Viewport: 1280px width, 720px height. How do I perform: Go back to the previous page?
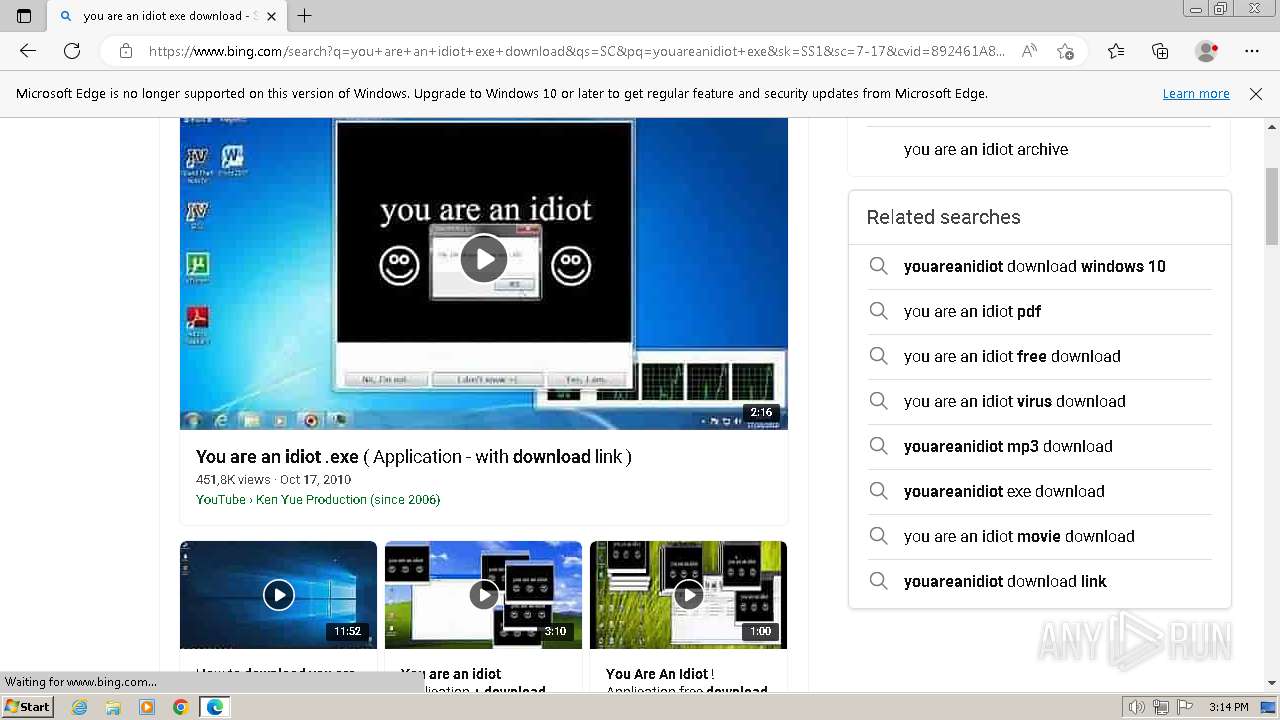pyautogui.click(x=28, y=51)
